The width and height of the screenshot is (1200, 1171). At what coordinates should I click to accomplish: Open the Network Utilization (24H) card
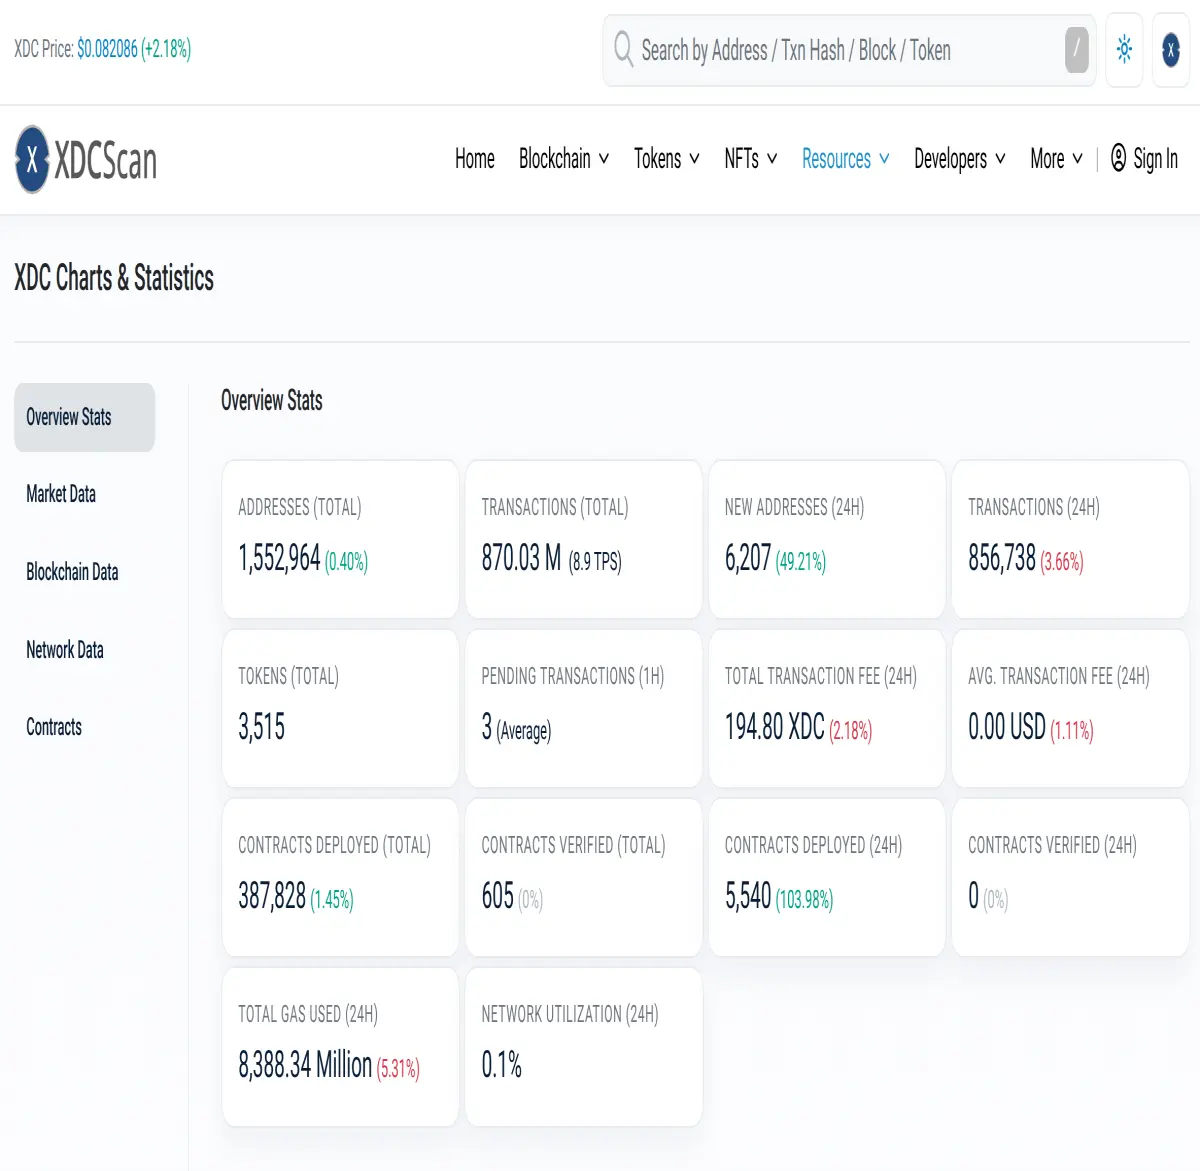tap(584, 1046)
